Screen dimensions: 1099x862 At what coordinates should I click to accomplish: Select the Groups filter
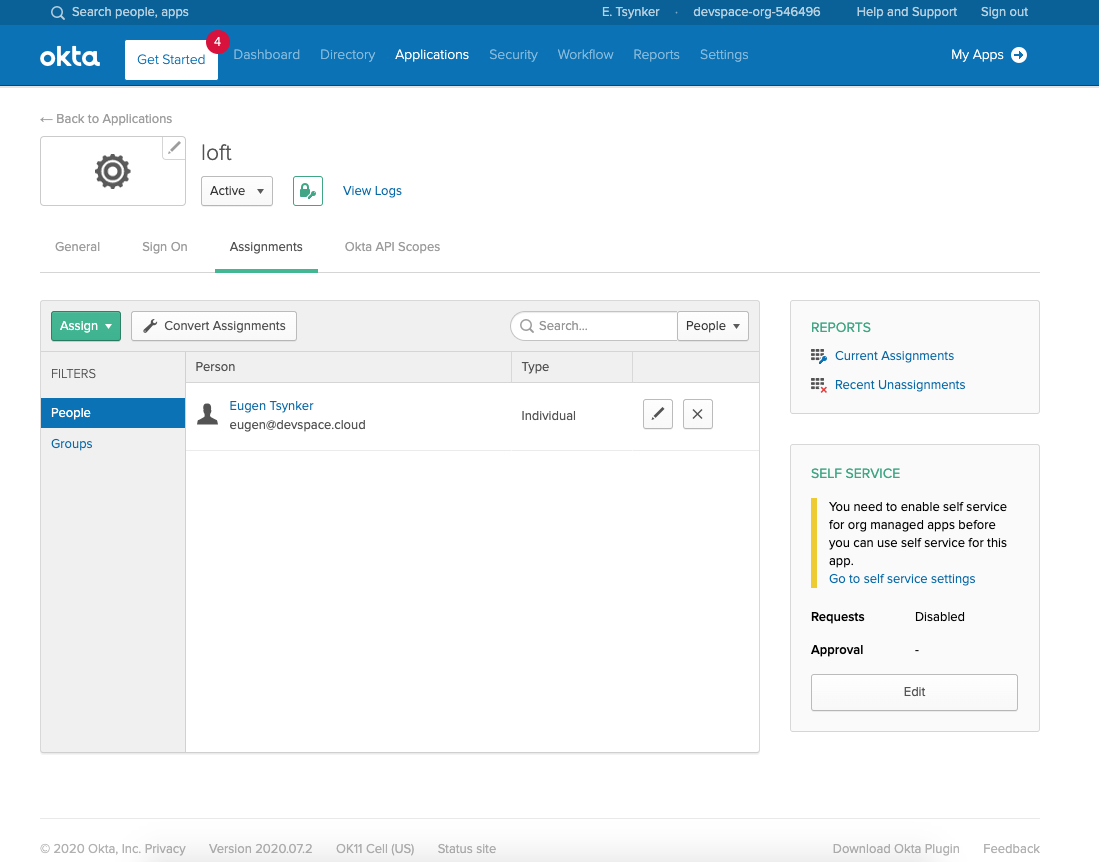[x=71, y=443]
